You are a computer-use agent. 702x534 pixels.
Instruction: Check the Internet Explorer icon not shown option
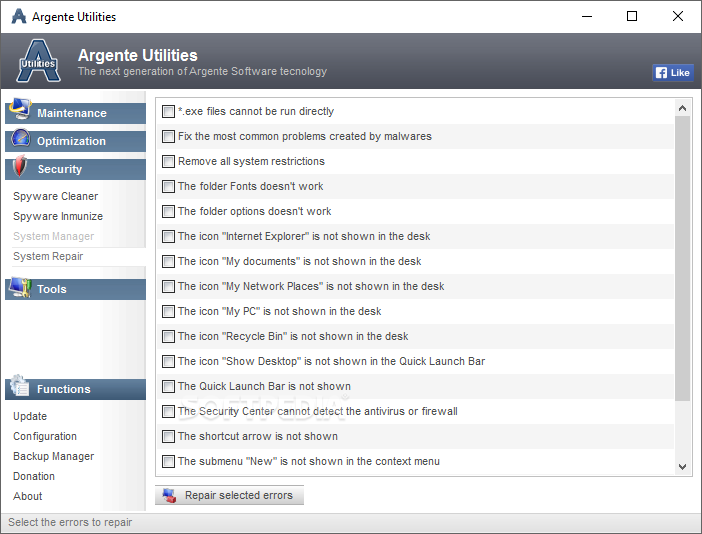[x=168, y=236]
